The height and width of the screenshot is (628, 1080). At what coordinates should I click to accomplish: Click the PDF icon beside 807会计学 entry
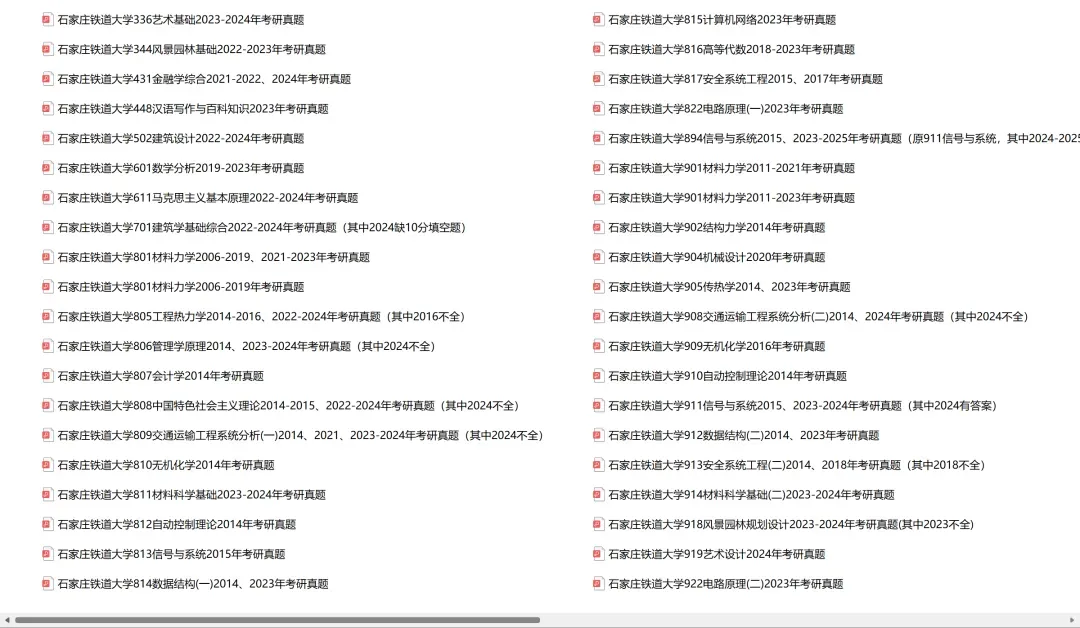47,375
